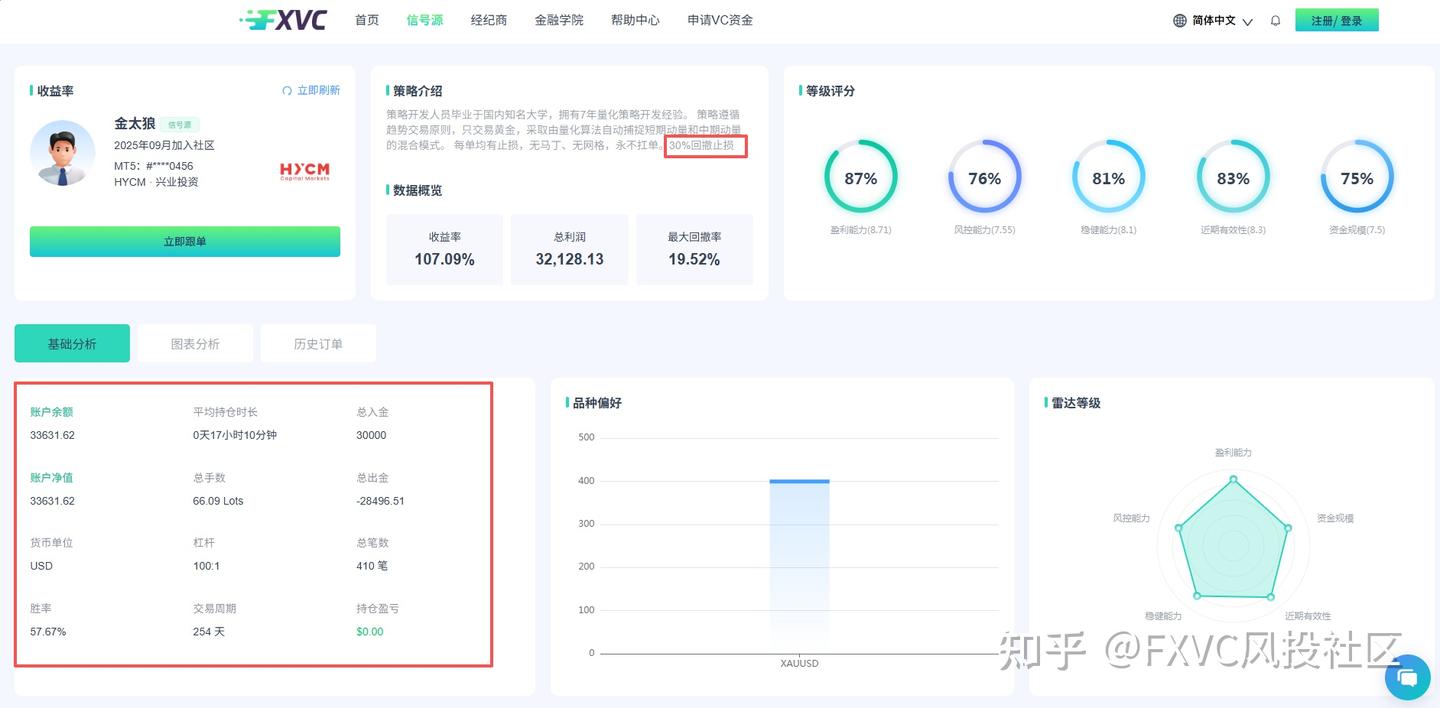Open the notification bell
Image resolution: width=1440 pixels, height=708 pixels.
point(1275,19)
